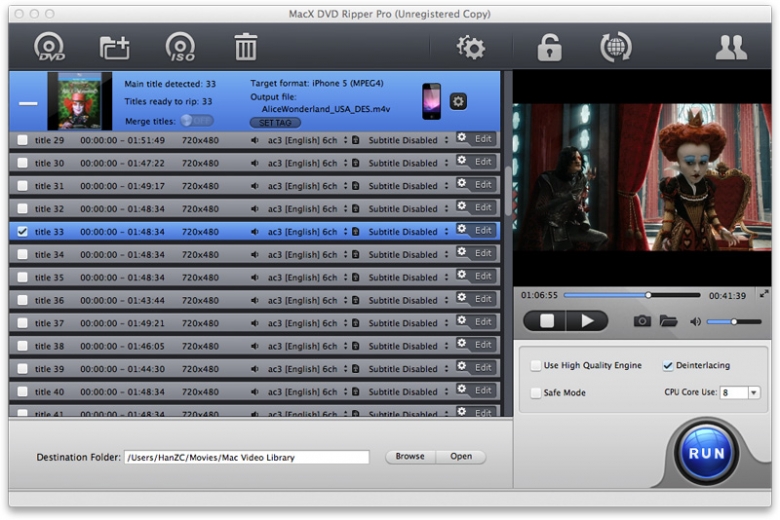Toggle the Safe Mode checkbox
Viewport: 780px width, 520px height.
coord(536,393)
